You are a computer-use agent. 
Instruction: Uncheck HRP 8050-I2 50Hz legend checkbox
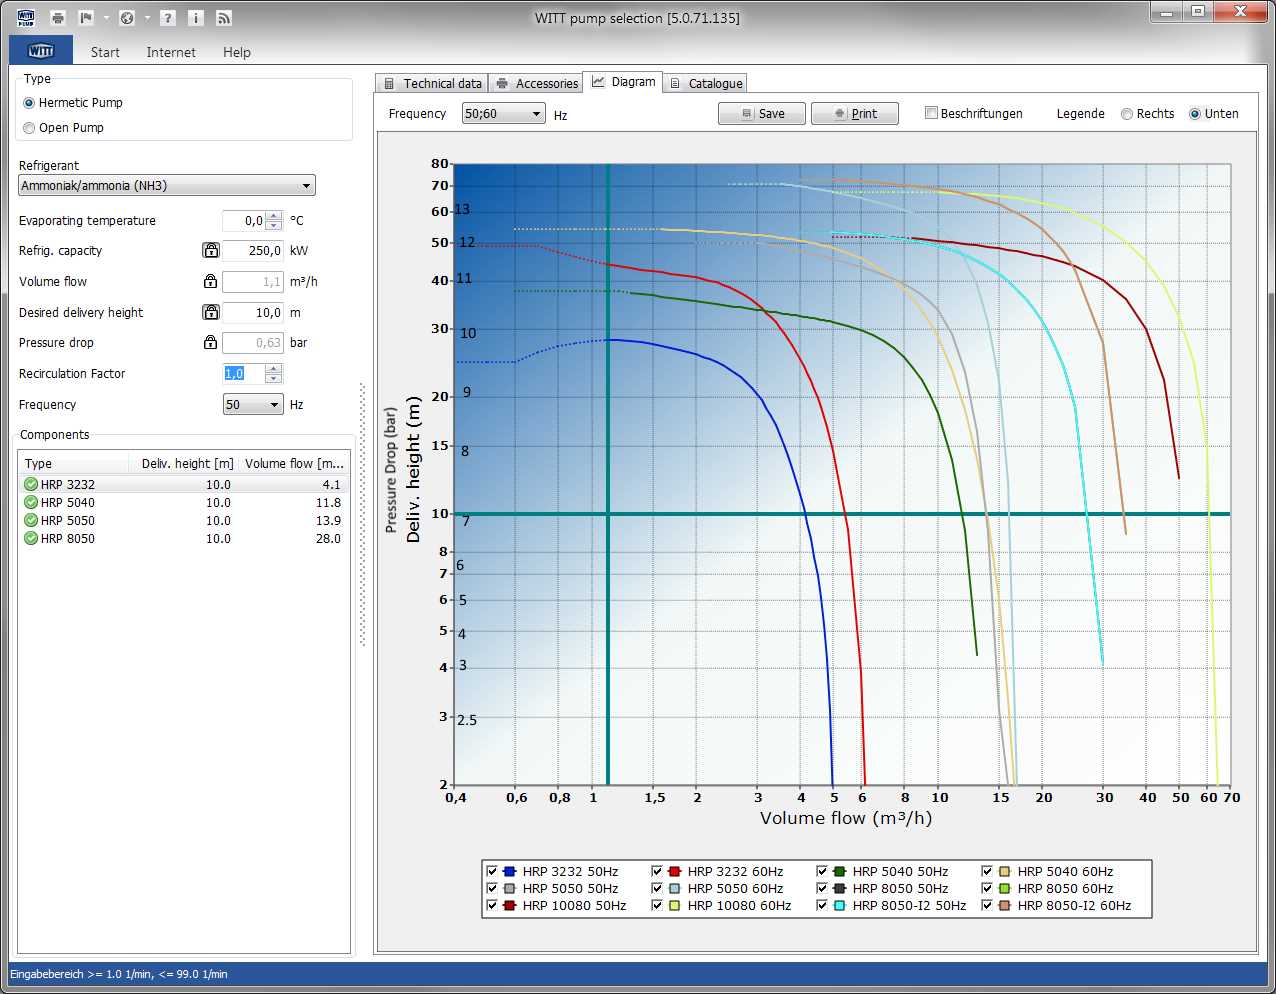822,905
